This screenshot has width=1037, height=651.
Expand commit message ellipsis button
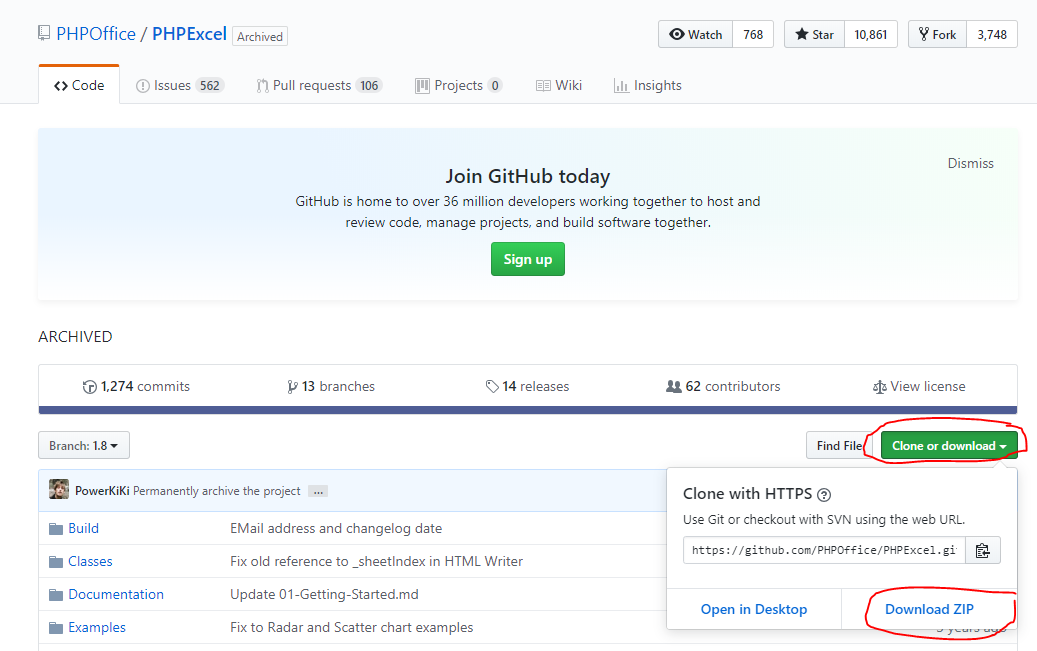pos(318,492)
